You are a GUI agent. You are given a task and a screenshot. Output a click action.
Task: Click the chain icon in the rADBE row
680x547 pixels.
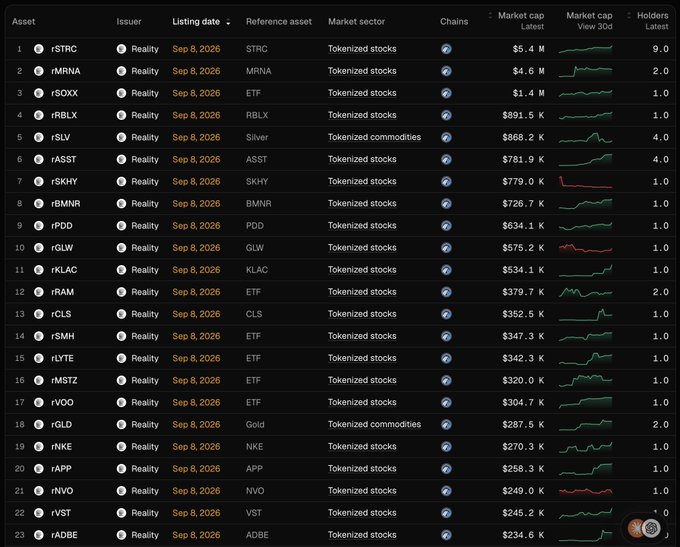tap(446, 535)
